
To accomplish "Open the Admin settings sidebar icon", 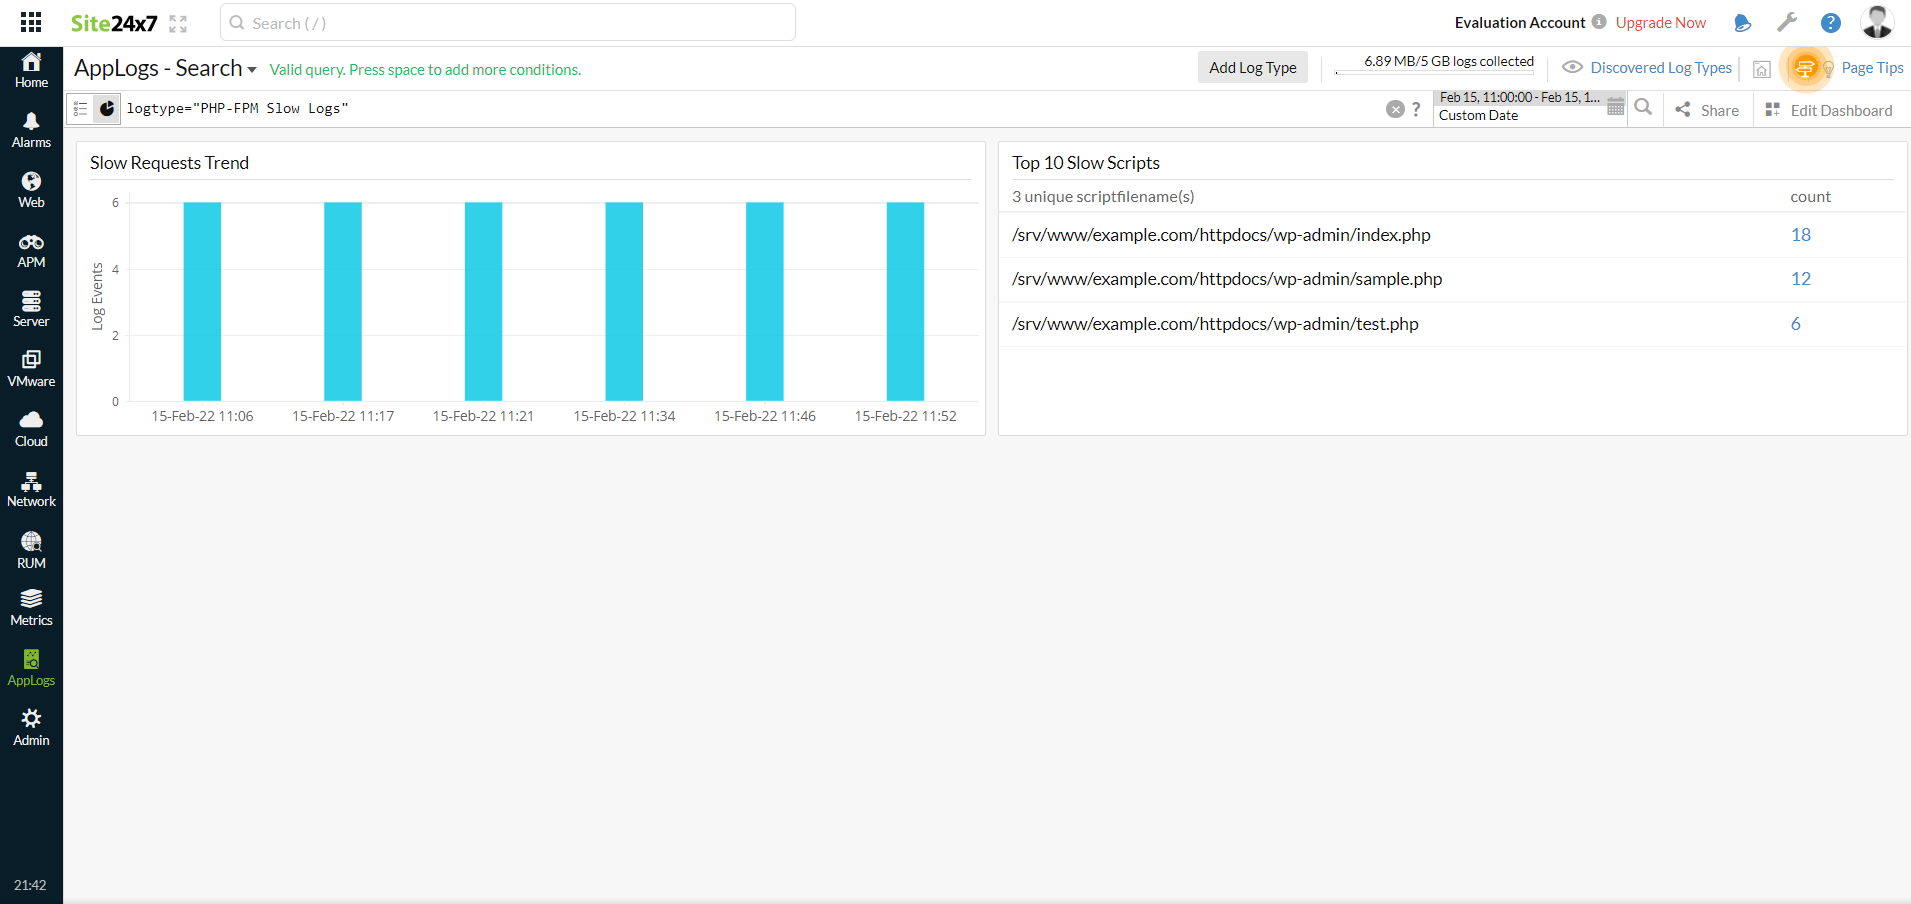I will 31,727.
